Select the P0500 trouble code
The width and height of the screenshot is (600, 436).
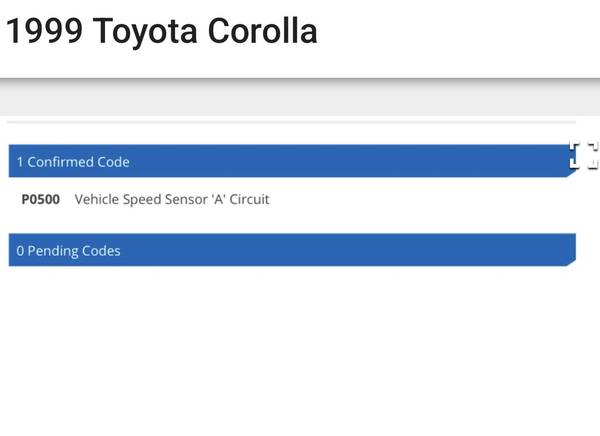pos(41,200)
